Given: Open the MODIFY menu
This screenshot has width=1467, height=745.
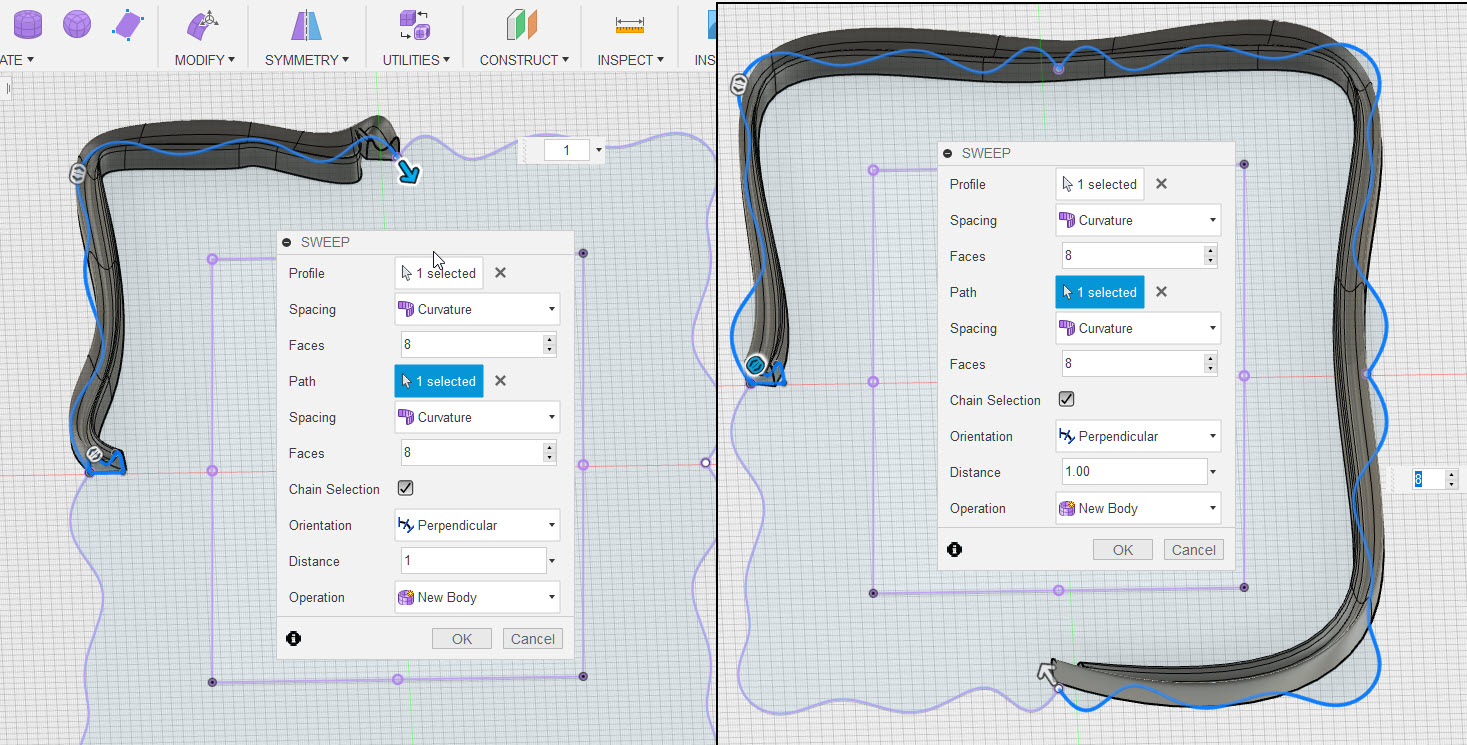Looking at the screenshot, I should 204,59.
